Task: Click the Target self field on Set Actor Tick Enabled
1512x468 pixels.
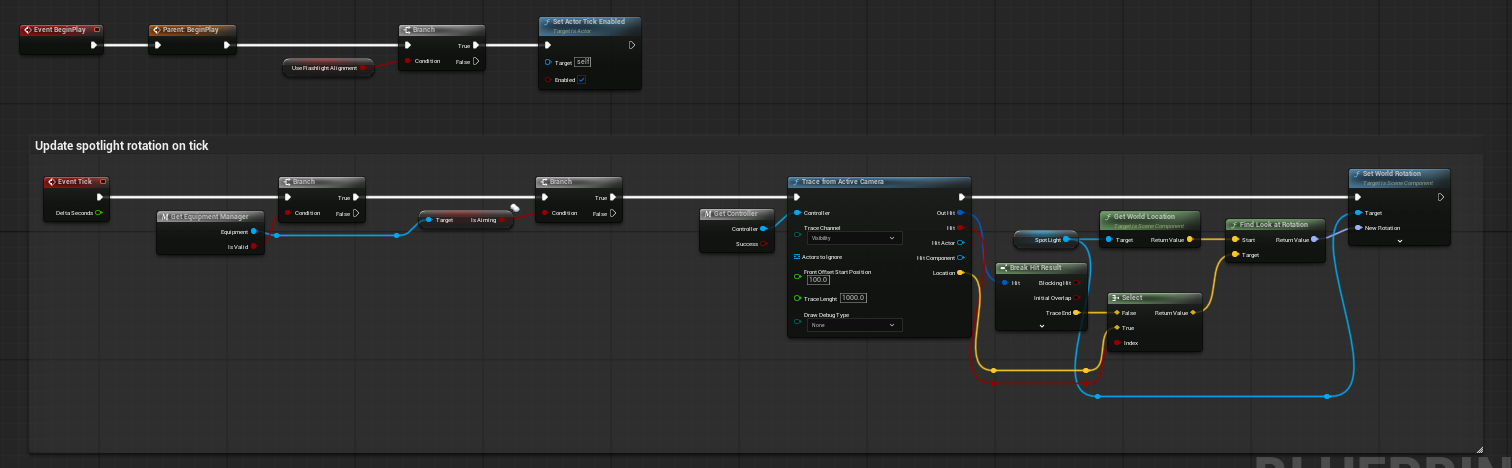Action: point(582,62)
